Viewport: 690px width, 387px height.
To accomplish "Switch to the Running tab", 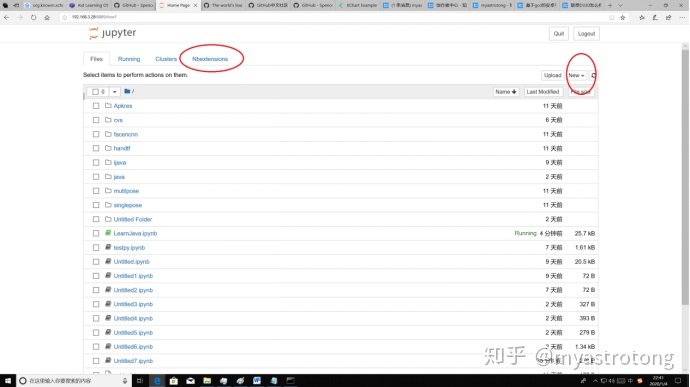I will click(129, 59).
